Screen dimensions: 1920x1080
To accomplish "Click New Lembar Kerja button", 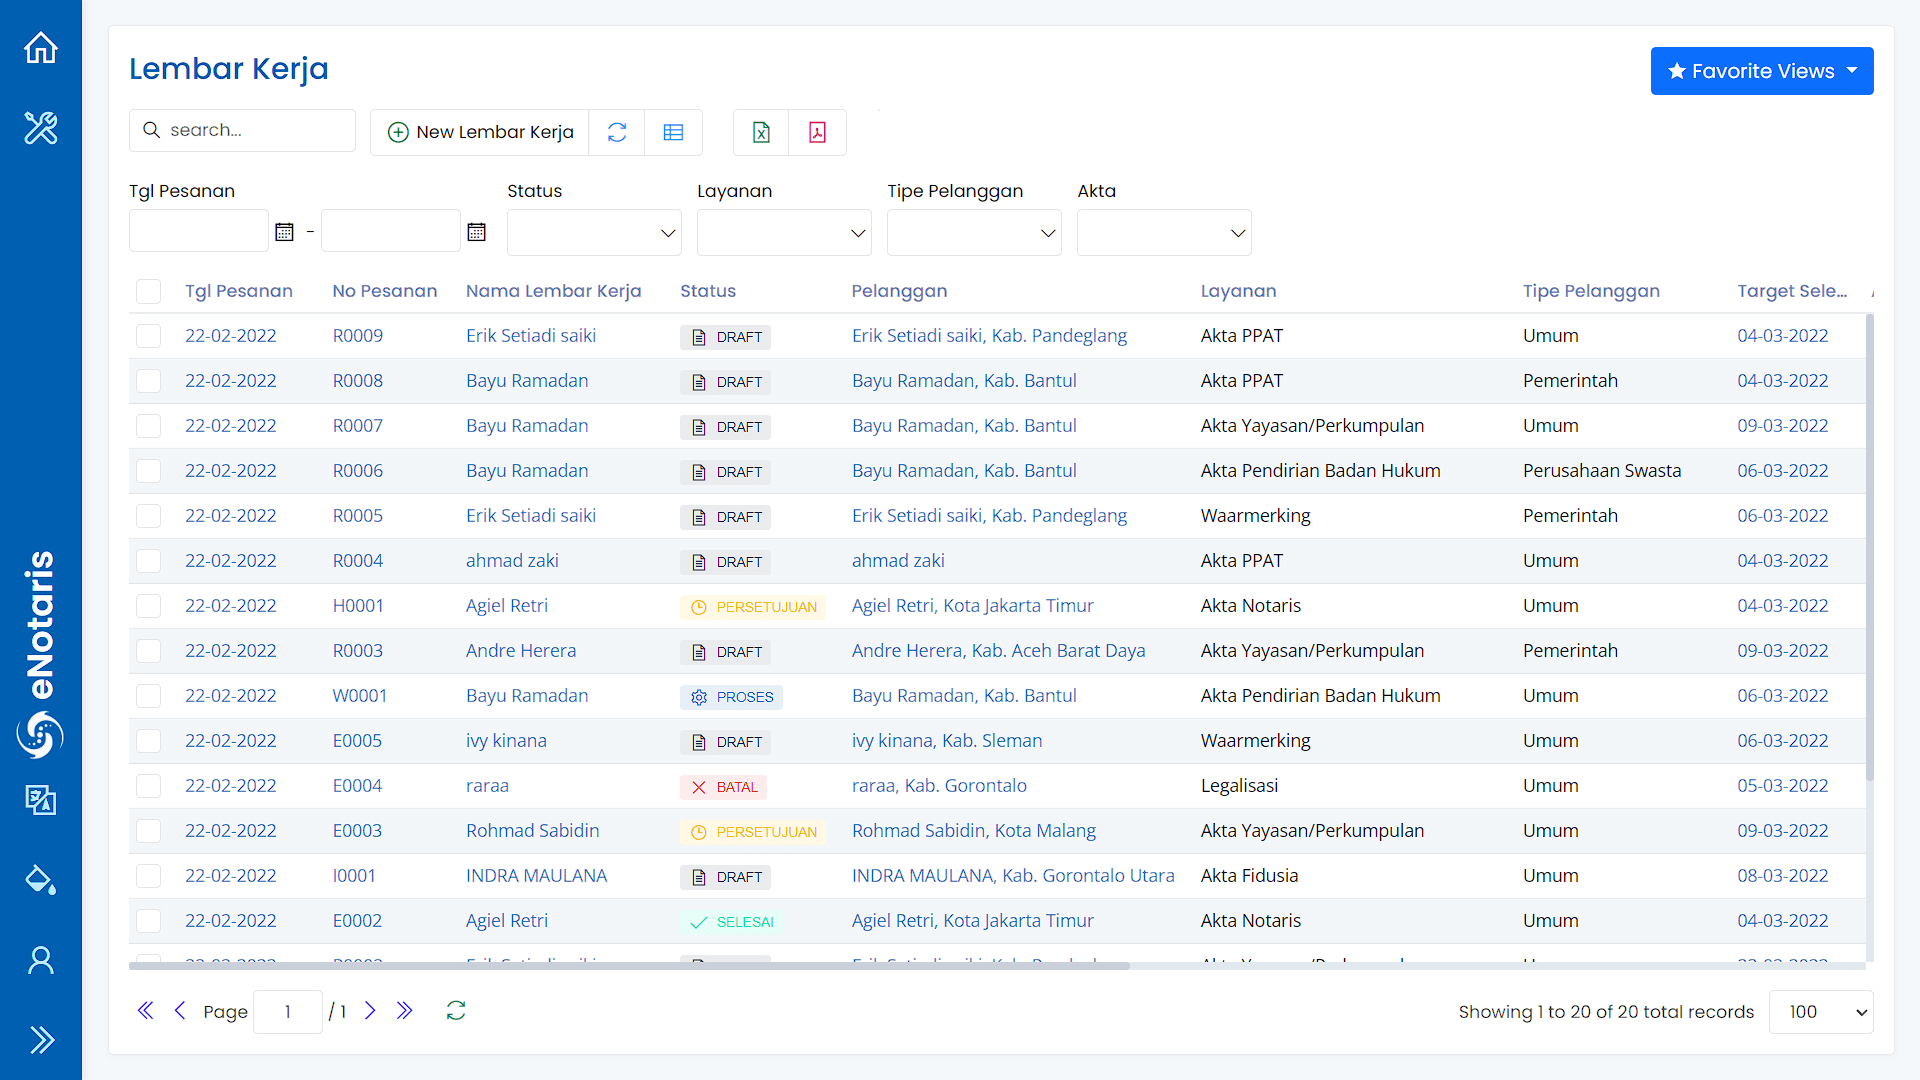I will point(480,132).
